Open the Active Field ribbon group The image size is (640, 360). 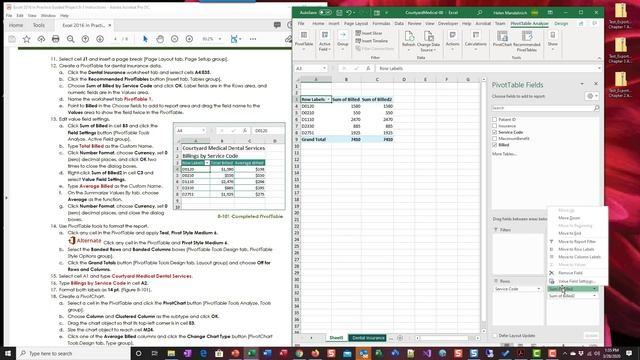point(324,40)
